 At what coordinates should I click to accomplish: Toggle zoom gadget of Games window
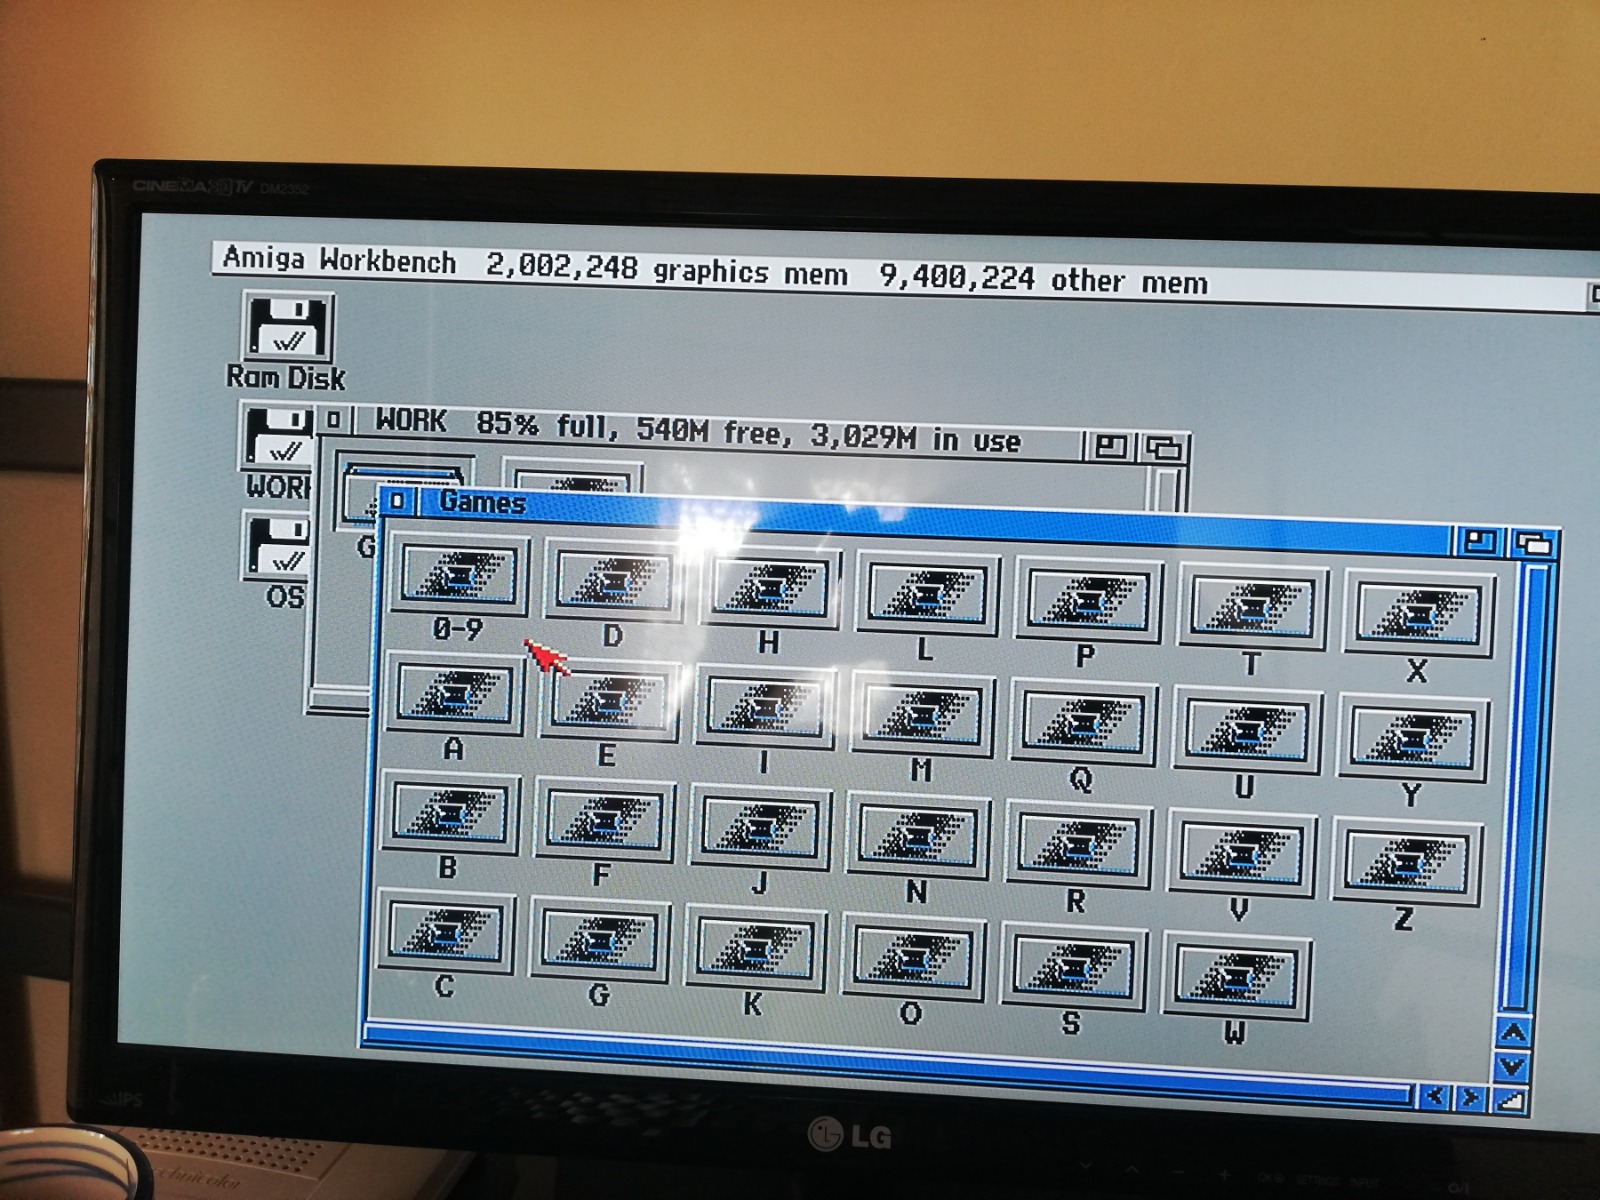point(1480,542)
